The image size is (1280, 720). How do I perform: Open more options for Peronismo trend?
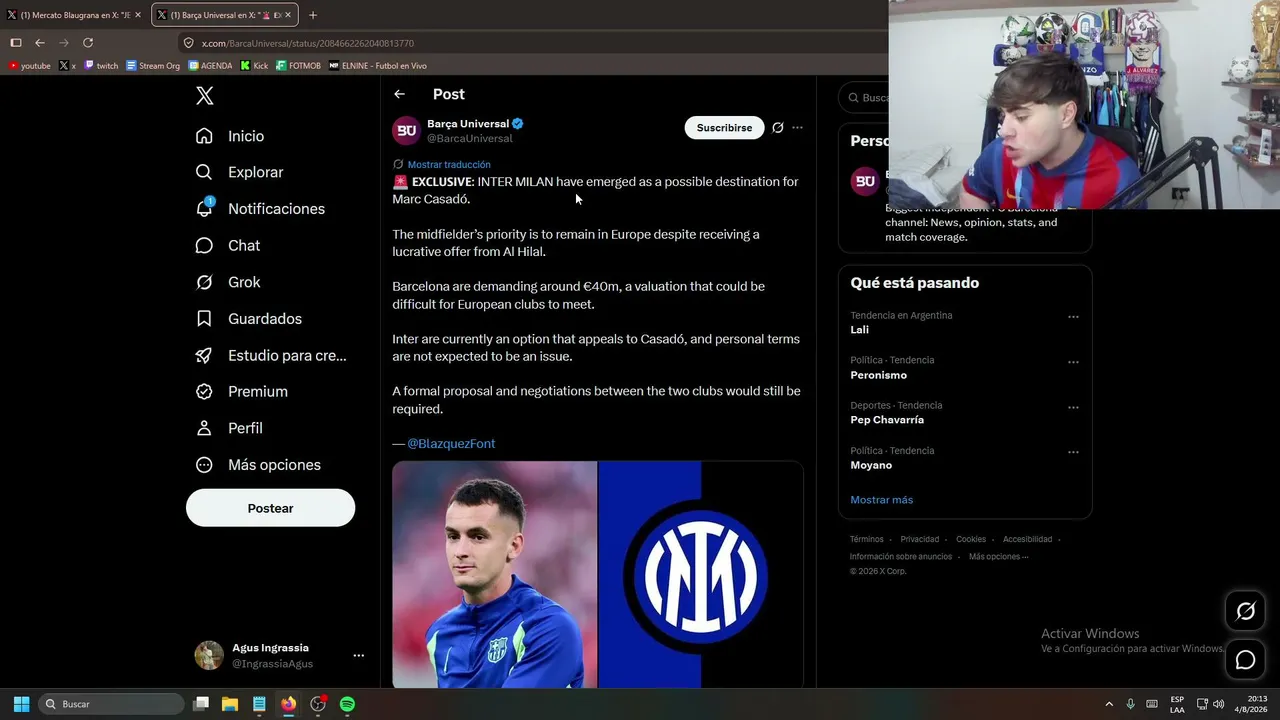click(x=1073, y=362)
